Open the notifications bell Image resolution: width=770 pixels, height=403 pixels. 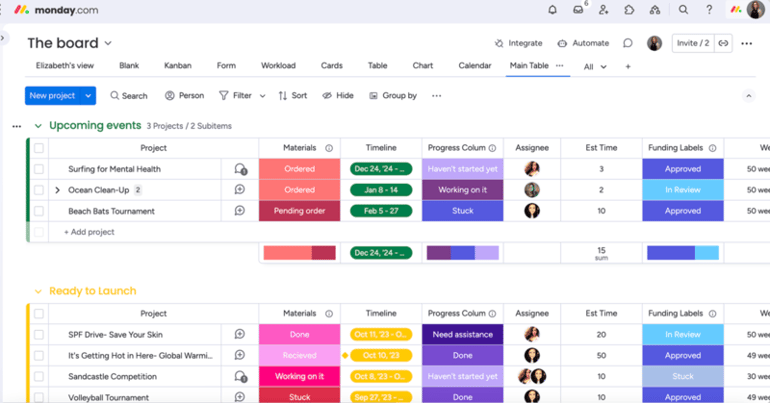(552, 10)
